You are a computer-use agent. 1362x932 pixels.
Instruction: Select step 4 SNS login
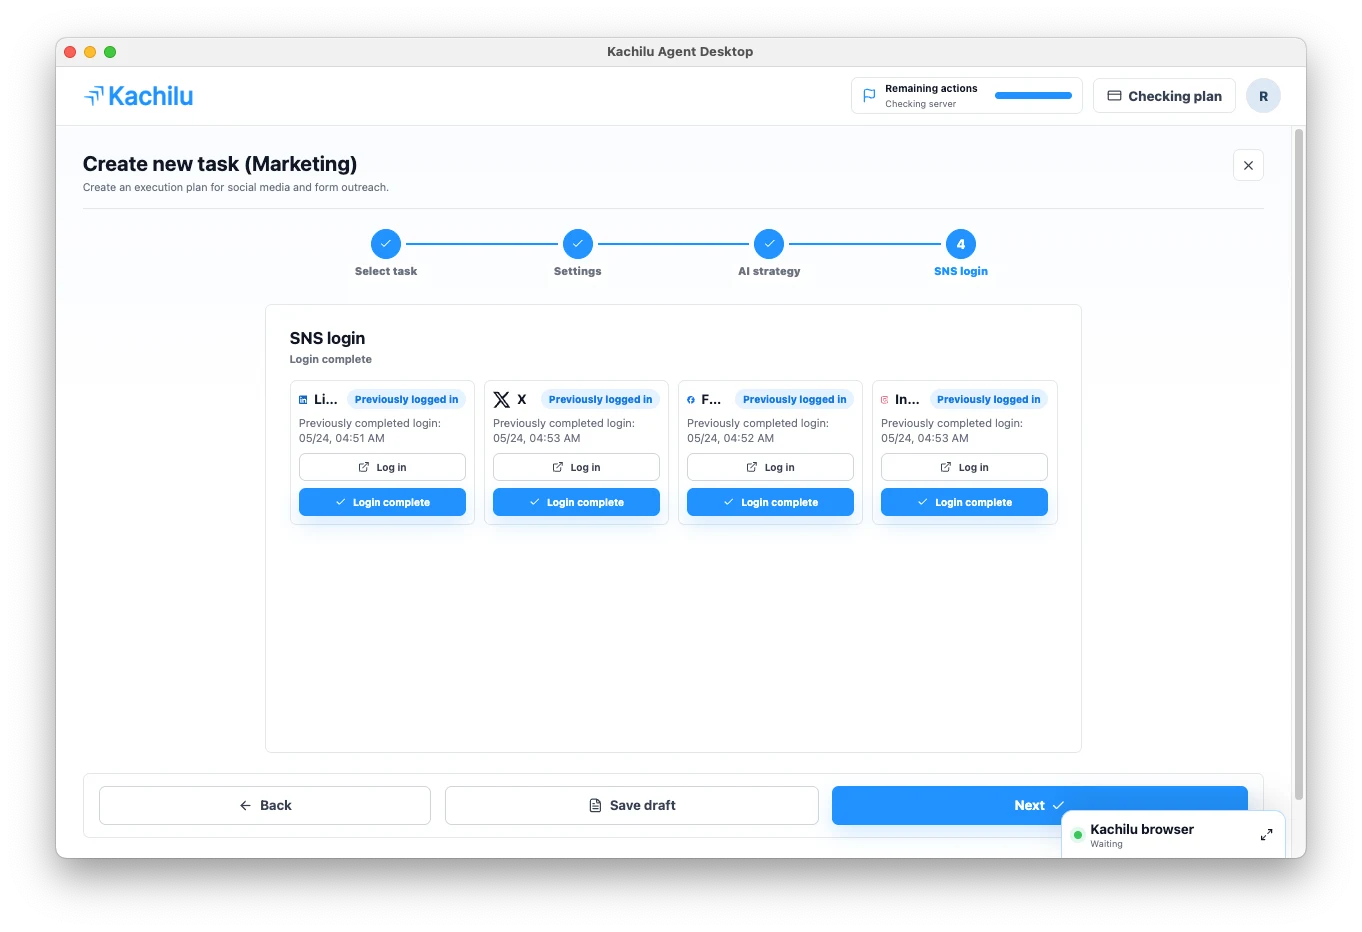(961, 244)
